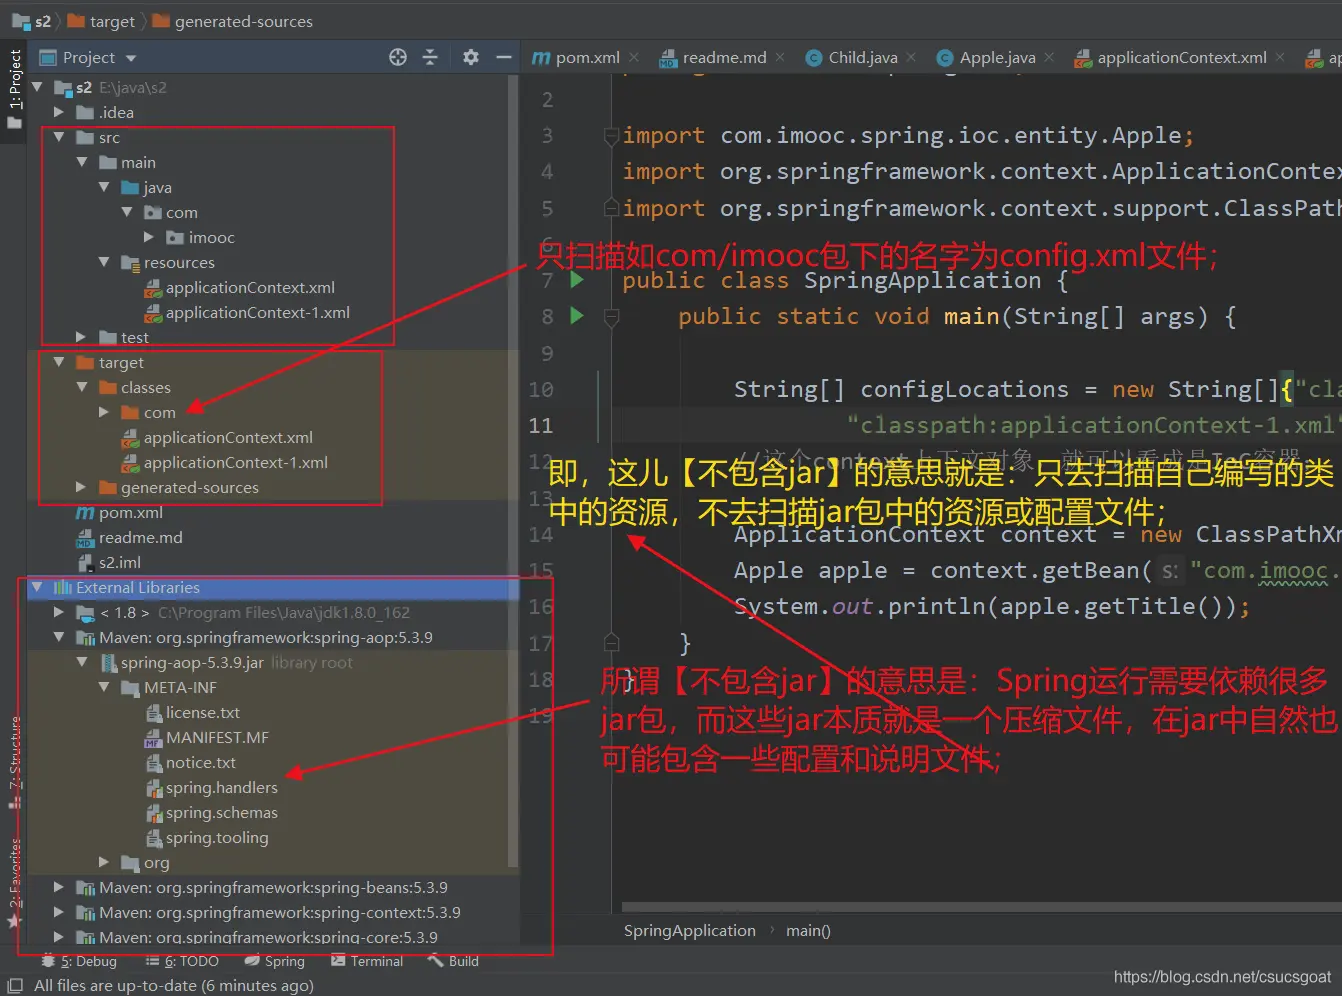The image size is (1342, 996).
Task: Open the Build tool window
Action: (453, 961)
